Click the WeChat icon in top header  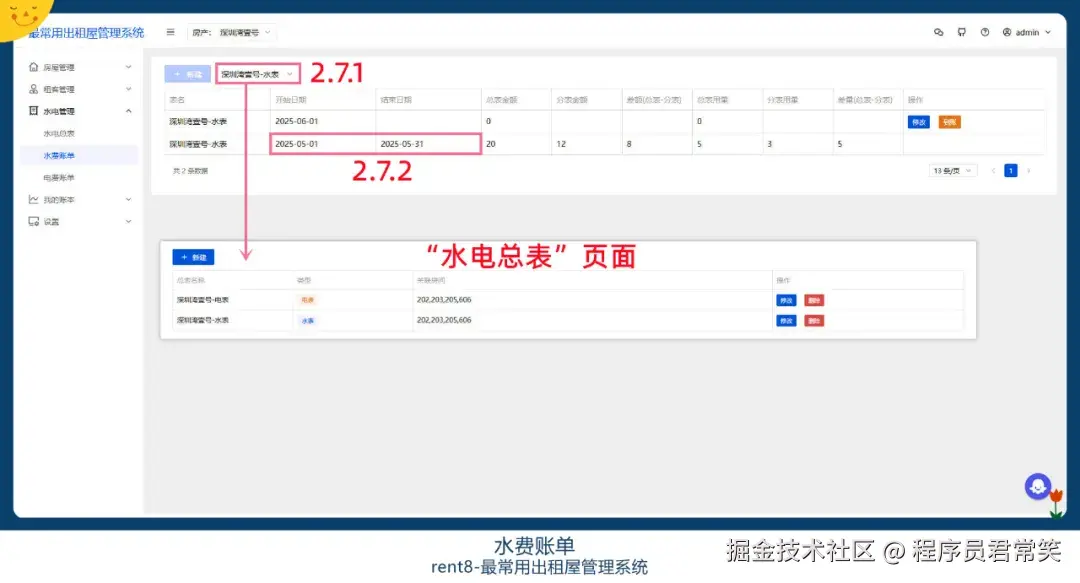(x=938, y=32)
